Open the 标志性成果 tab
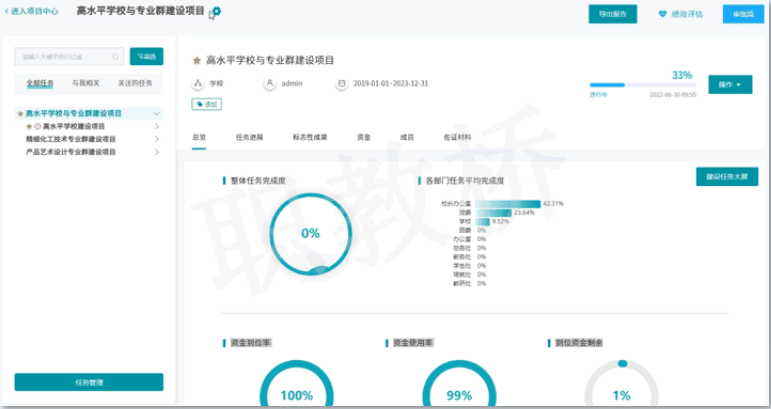 pos(310,137)
